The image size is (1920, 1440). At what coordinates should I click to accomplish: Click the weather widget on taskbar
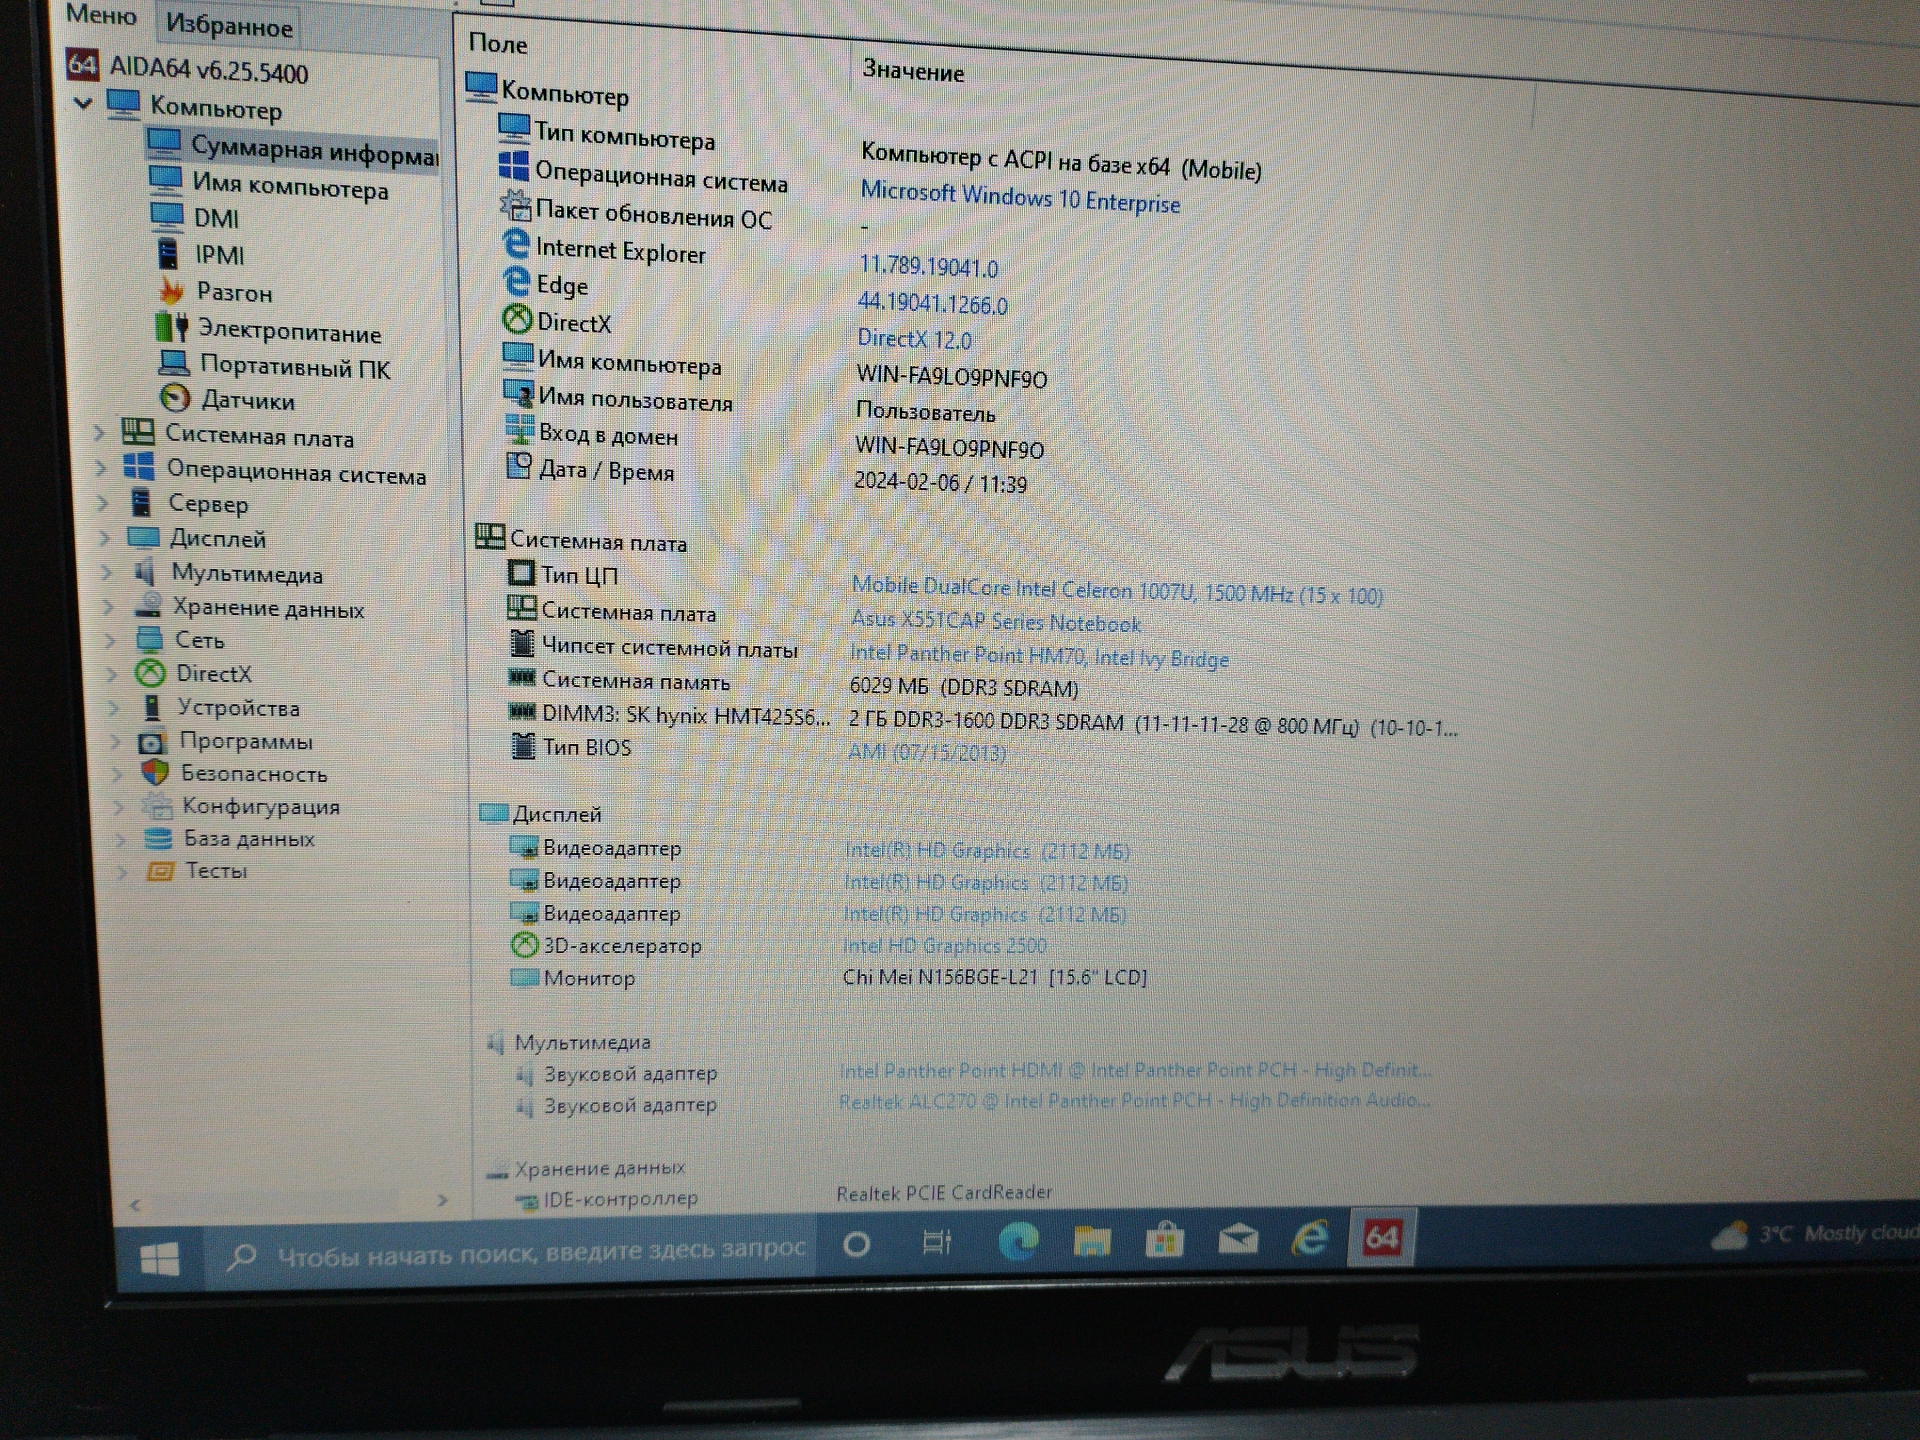1813,1235
